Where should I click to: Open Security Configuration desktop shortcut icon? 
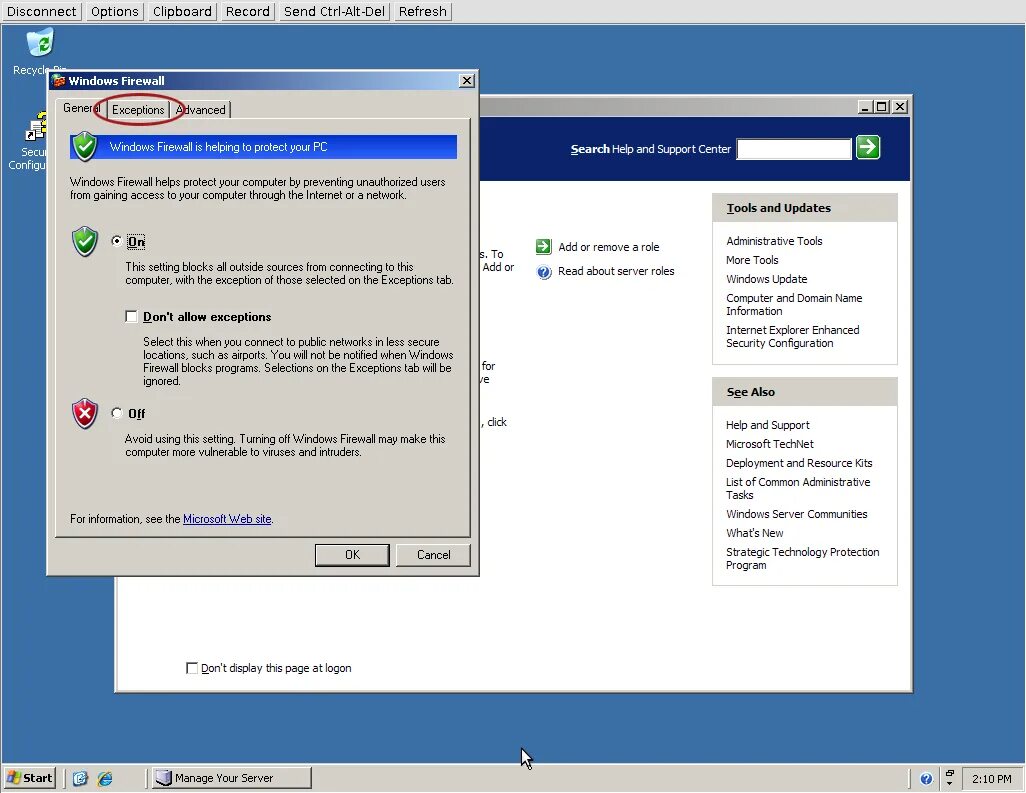pyautogui.click(x=35, y=128)
